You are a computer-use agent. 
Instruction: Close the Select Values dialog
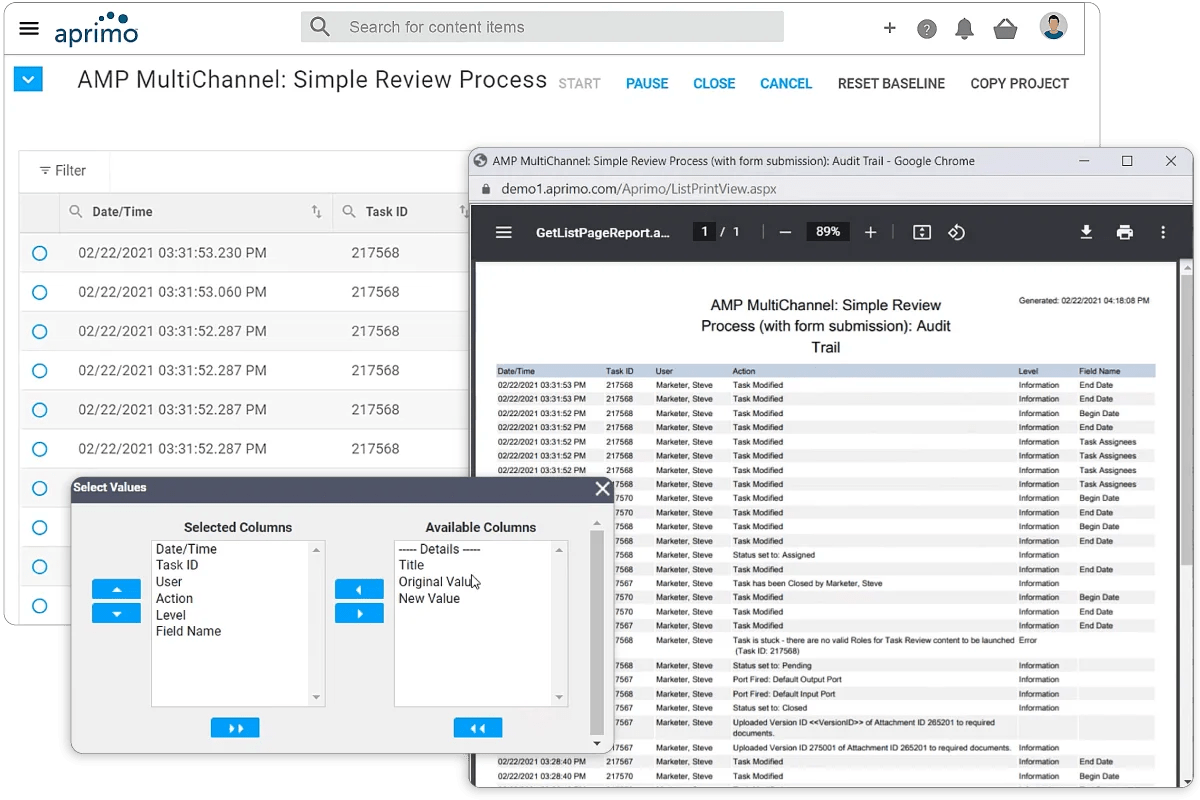[602, 488]
